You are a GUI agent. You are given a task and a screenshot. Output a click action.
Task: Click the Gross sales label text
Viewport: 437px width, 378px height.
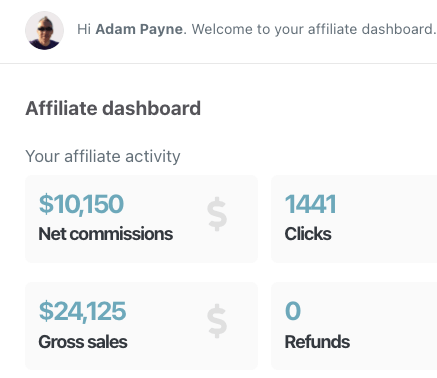83,342
